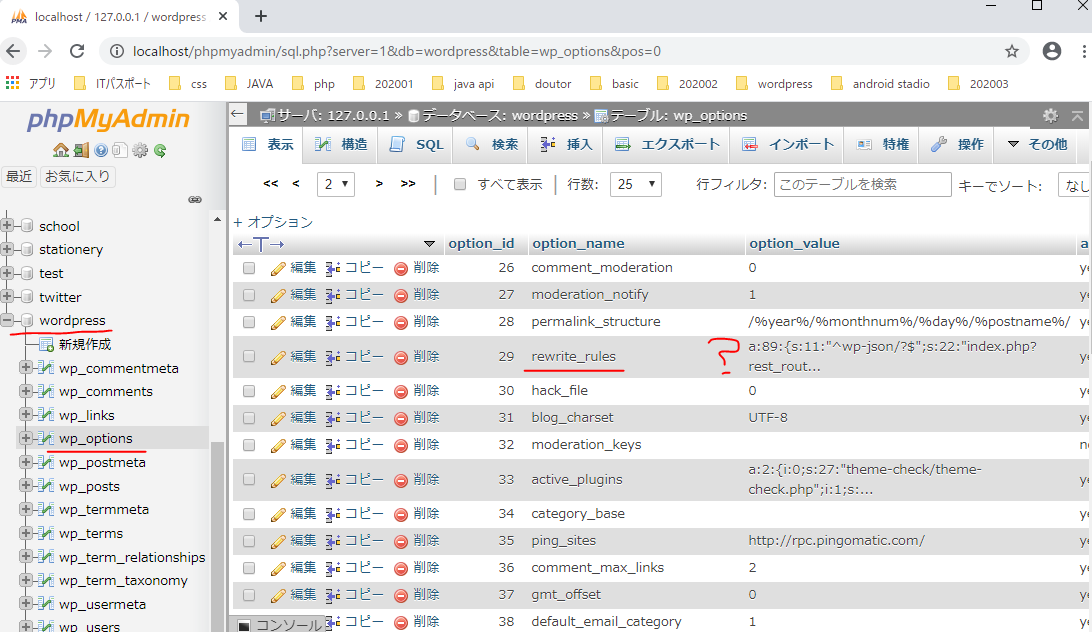The image size is (1092, 632).
Task: Open the 行数 row count dropdown
Action: [x=635, y=184]
